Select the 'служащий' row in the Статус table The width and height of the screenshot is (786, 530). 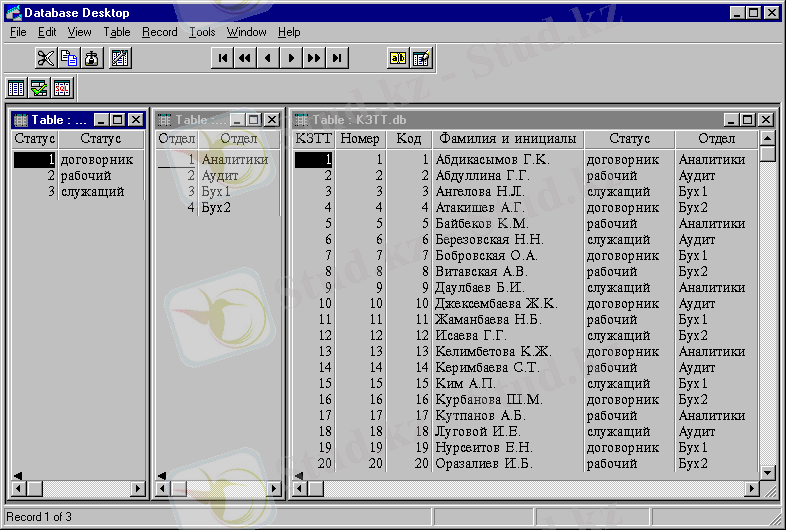click(x=92, y=191)
